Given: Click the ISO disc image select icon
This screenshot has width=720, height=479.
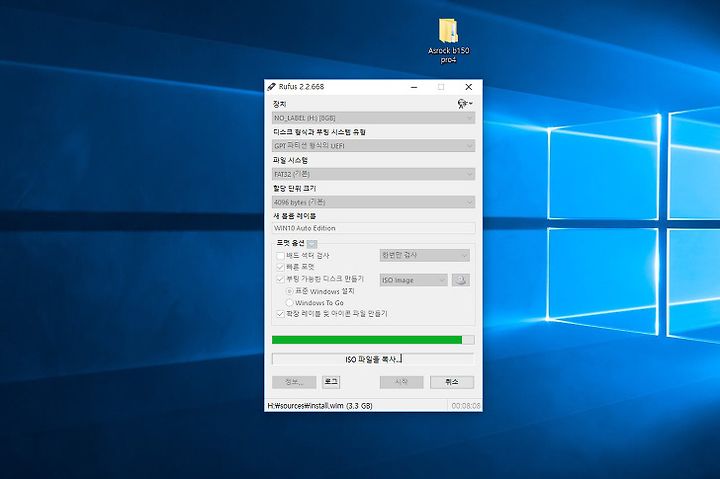Looking at the screenshot, I should 461,280.
